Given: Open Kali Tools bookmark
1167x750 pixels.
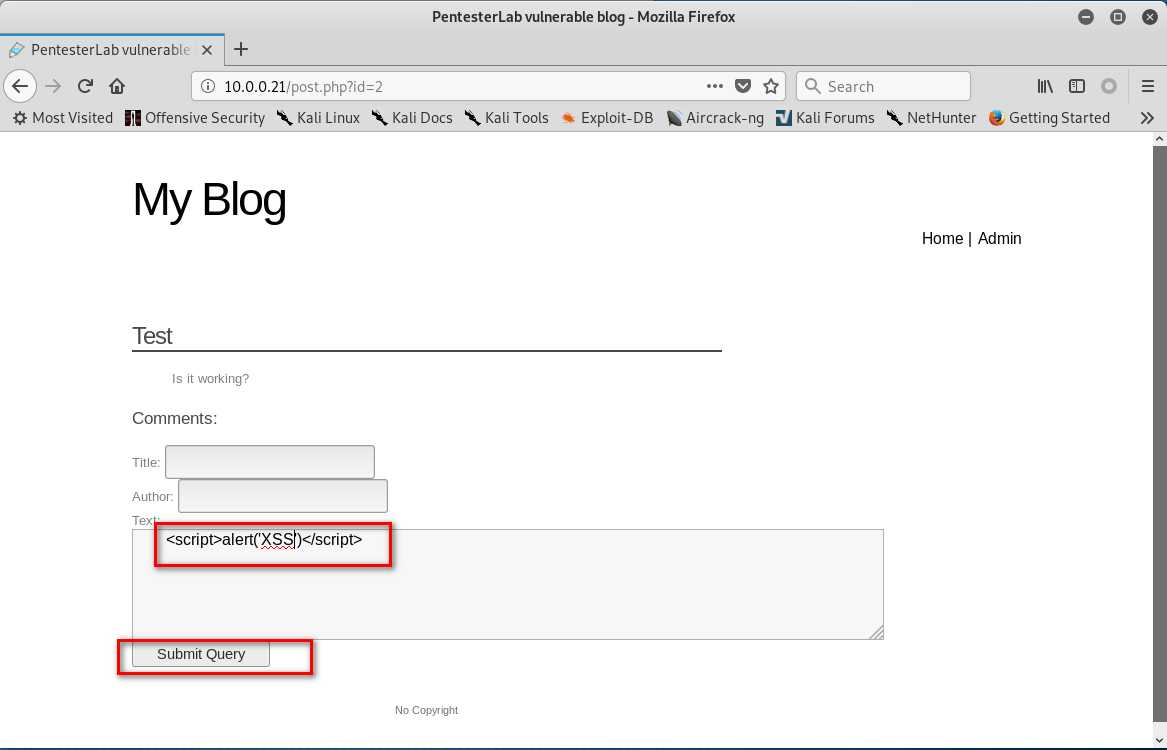Looking at the screenshot, I should point(506,118).
